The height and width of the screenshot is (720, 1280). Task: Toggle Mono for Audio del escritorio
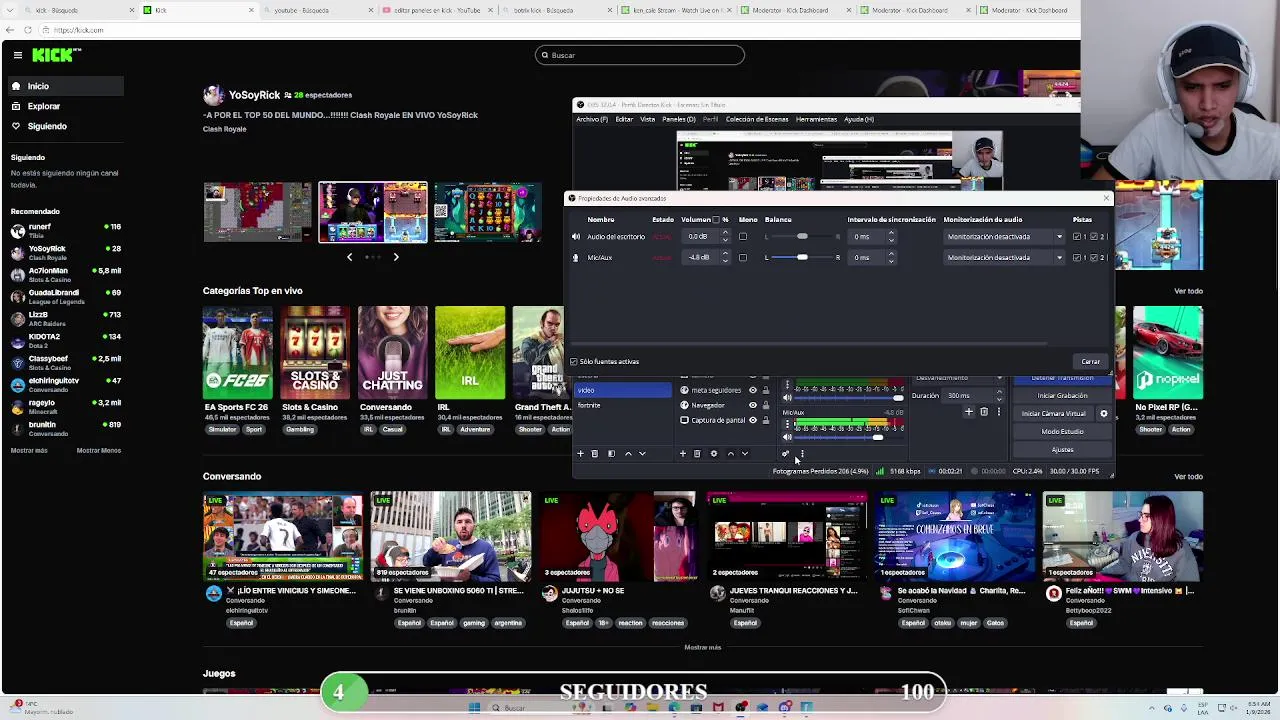[743, 237]
